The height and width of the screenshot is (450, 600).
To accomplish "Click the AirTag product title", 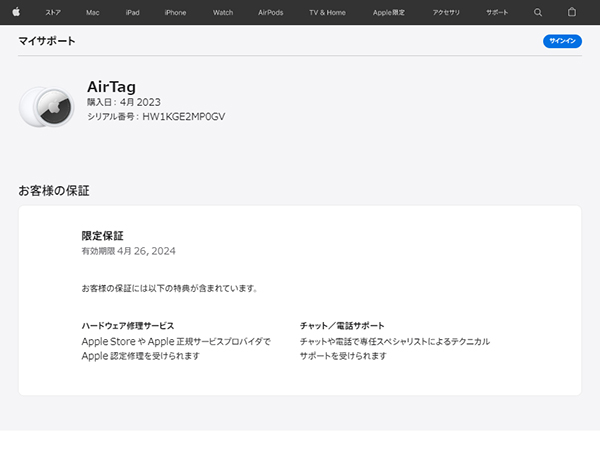I will click(x=111, y=87).
